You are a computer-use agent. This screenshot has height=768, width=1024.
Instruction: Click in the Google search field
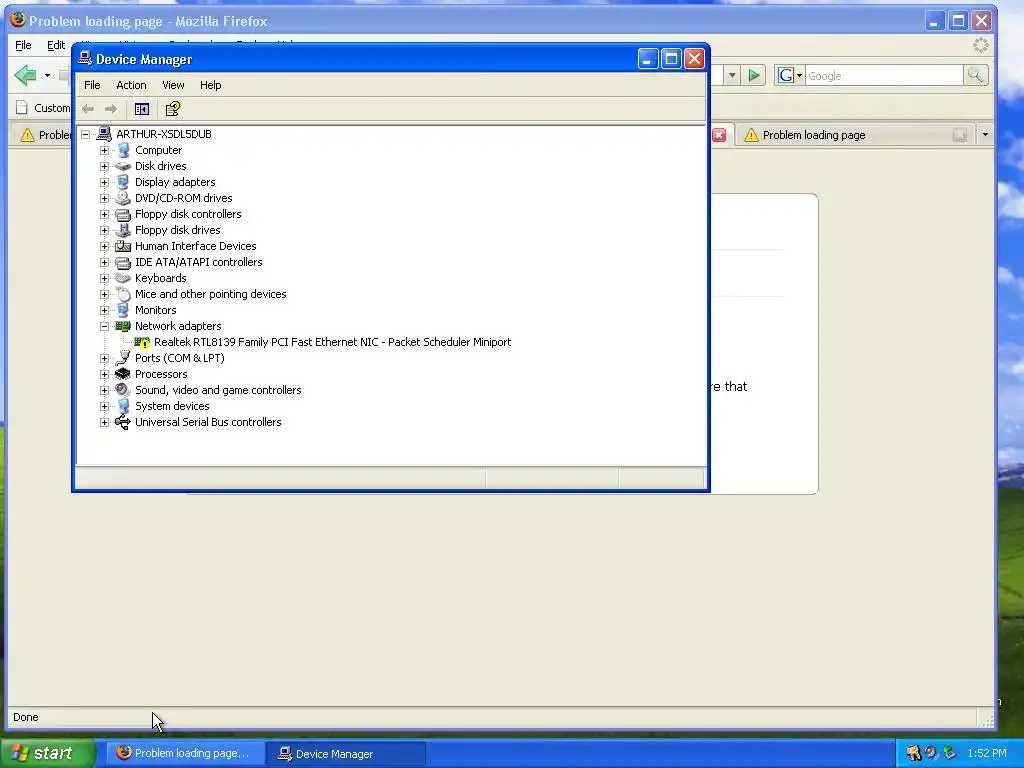(x=884, y=76)
